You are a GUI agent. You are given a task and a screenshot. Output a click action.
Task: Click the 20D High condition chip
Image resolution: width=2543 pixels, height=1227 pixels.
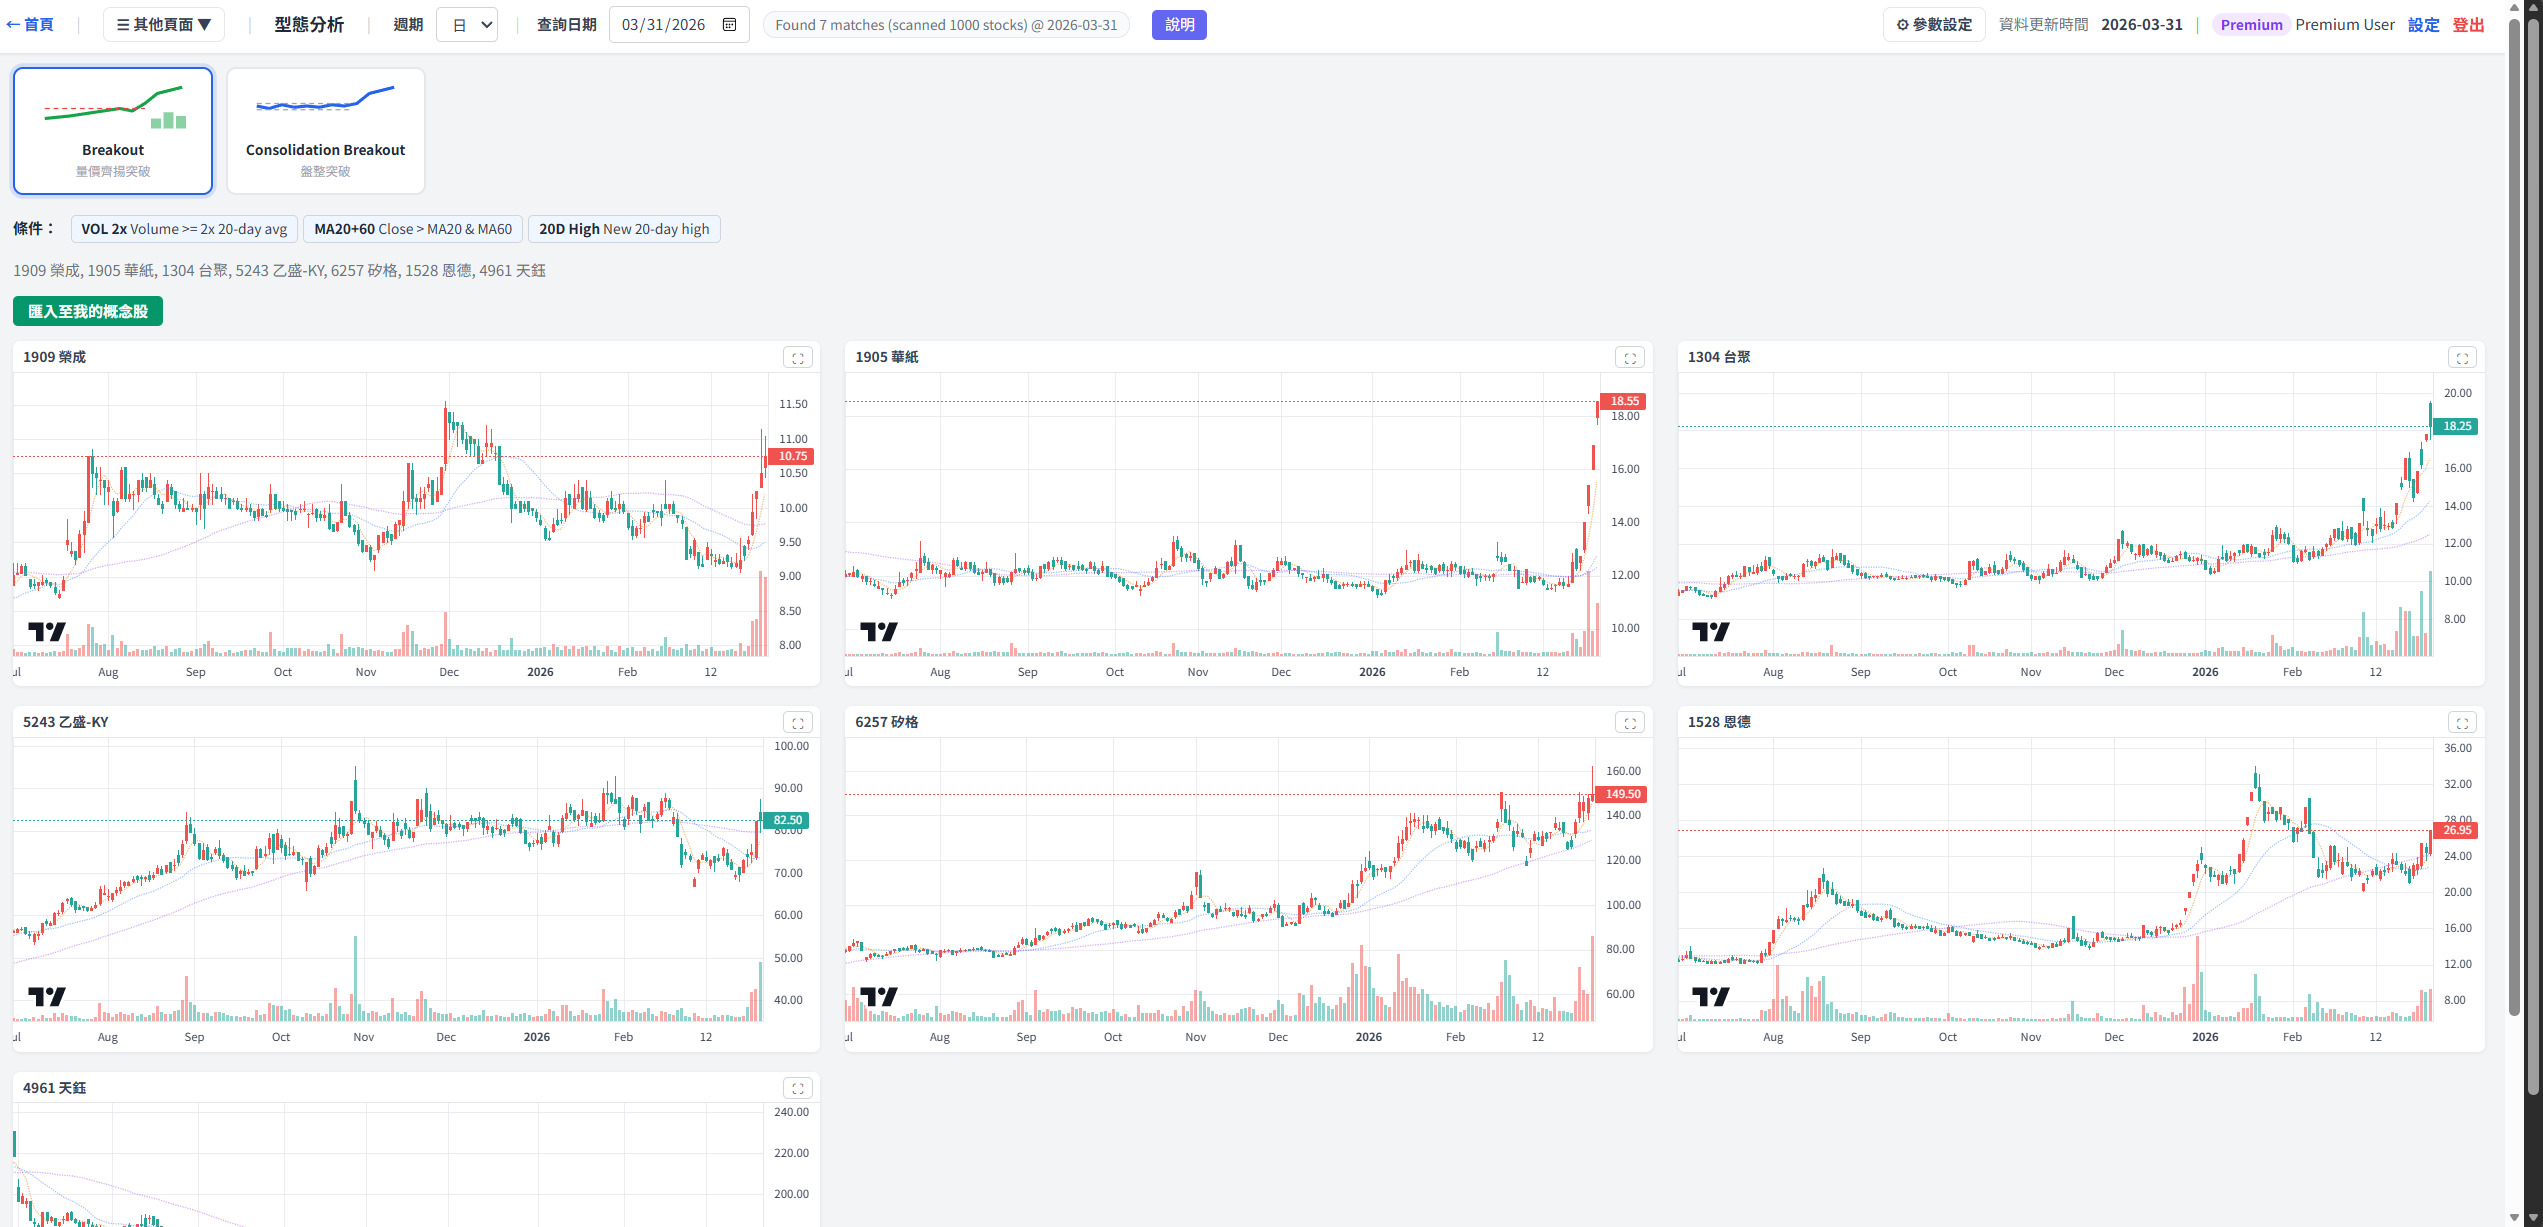coord(624,229)
